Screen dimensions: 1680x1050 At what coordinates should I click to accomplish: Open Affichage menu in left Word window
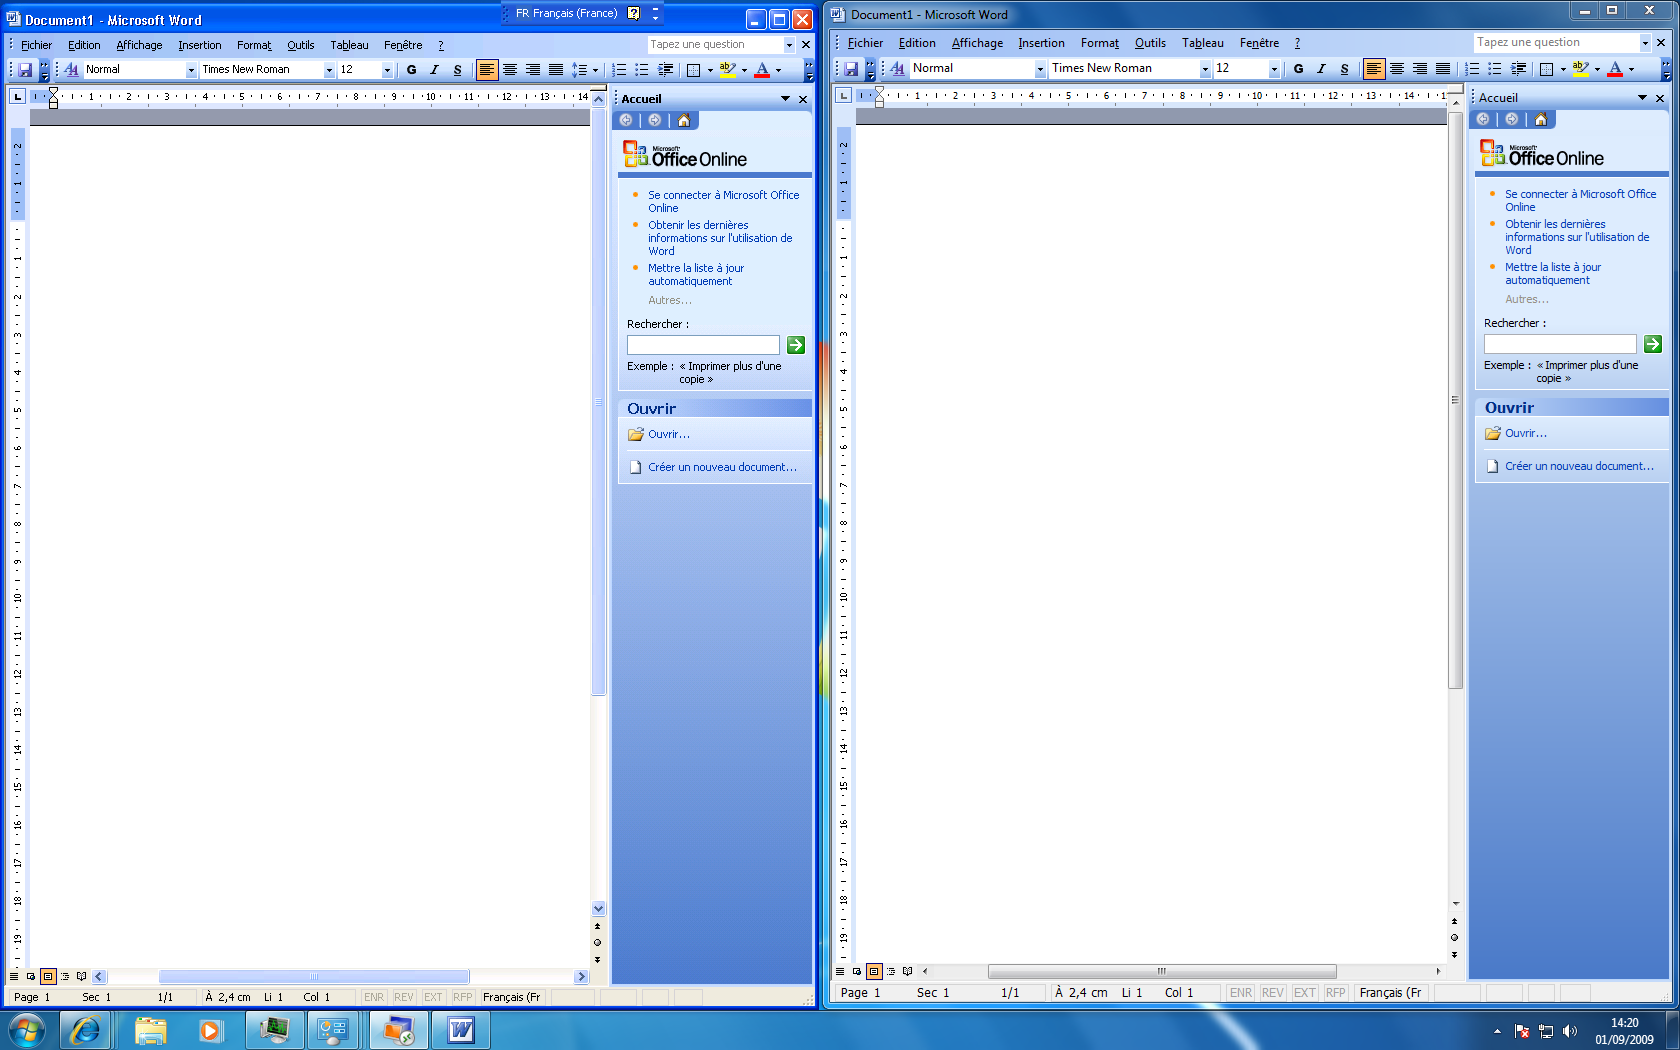click(139, 45)
